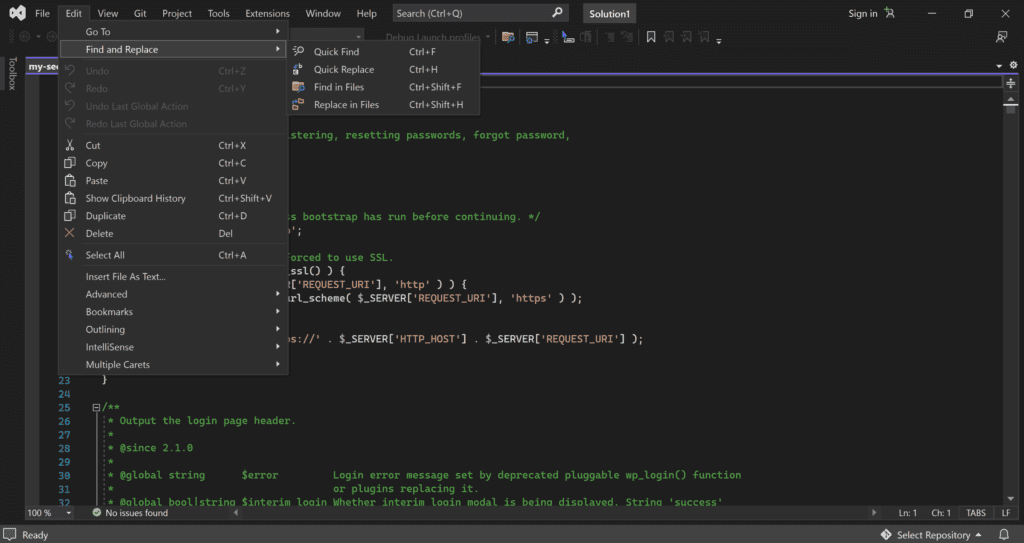
Task: Click the Delete X icon
Action: (70, 233)
